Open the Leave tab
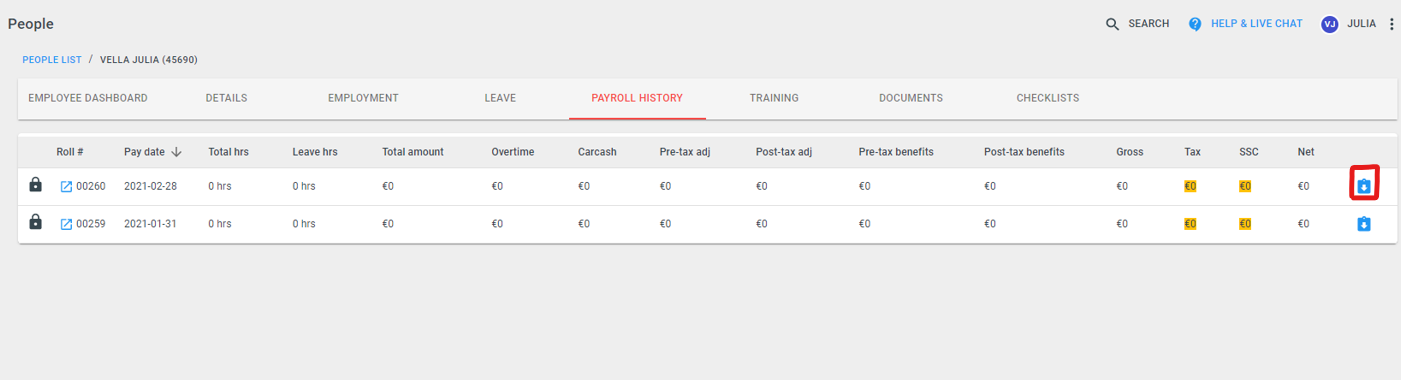The height and width of the screenshot is (380, 1401). [x=500, y=98]
